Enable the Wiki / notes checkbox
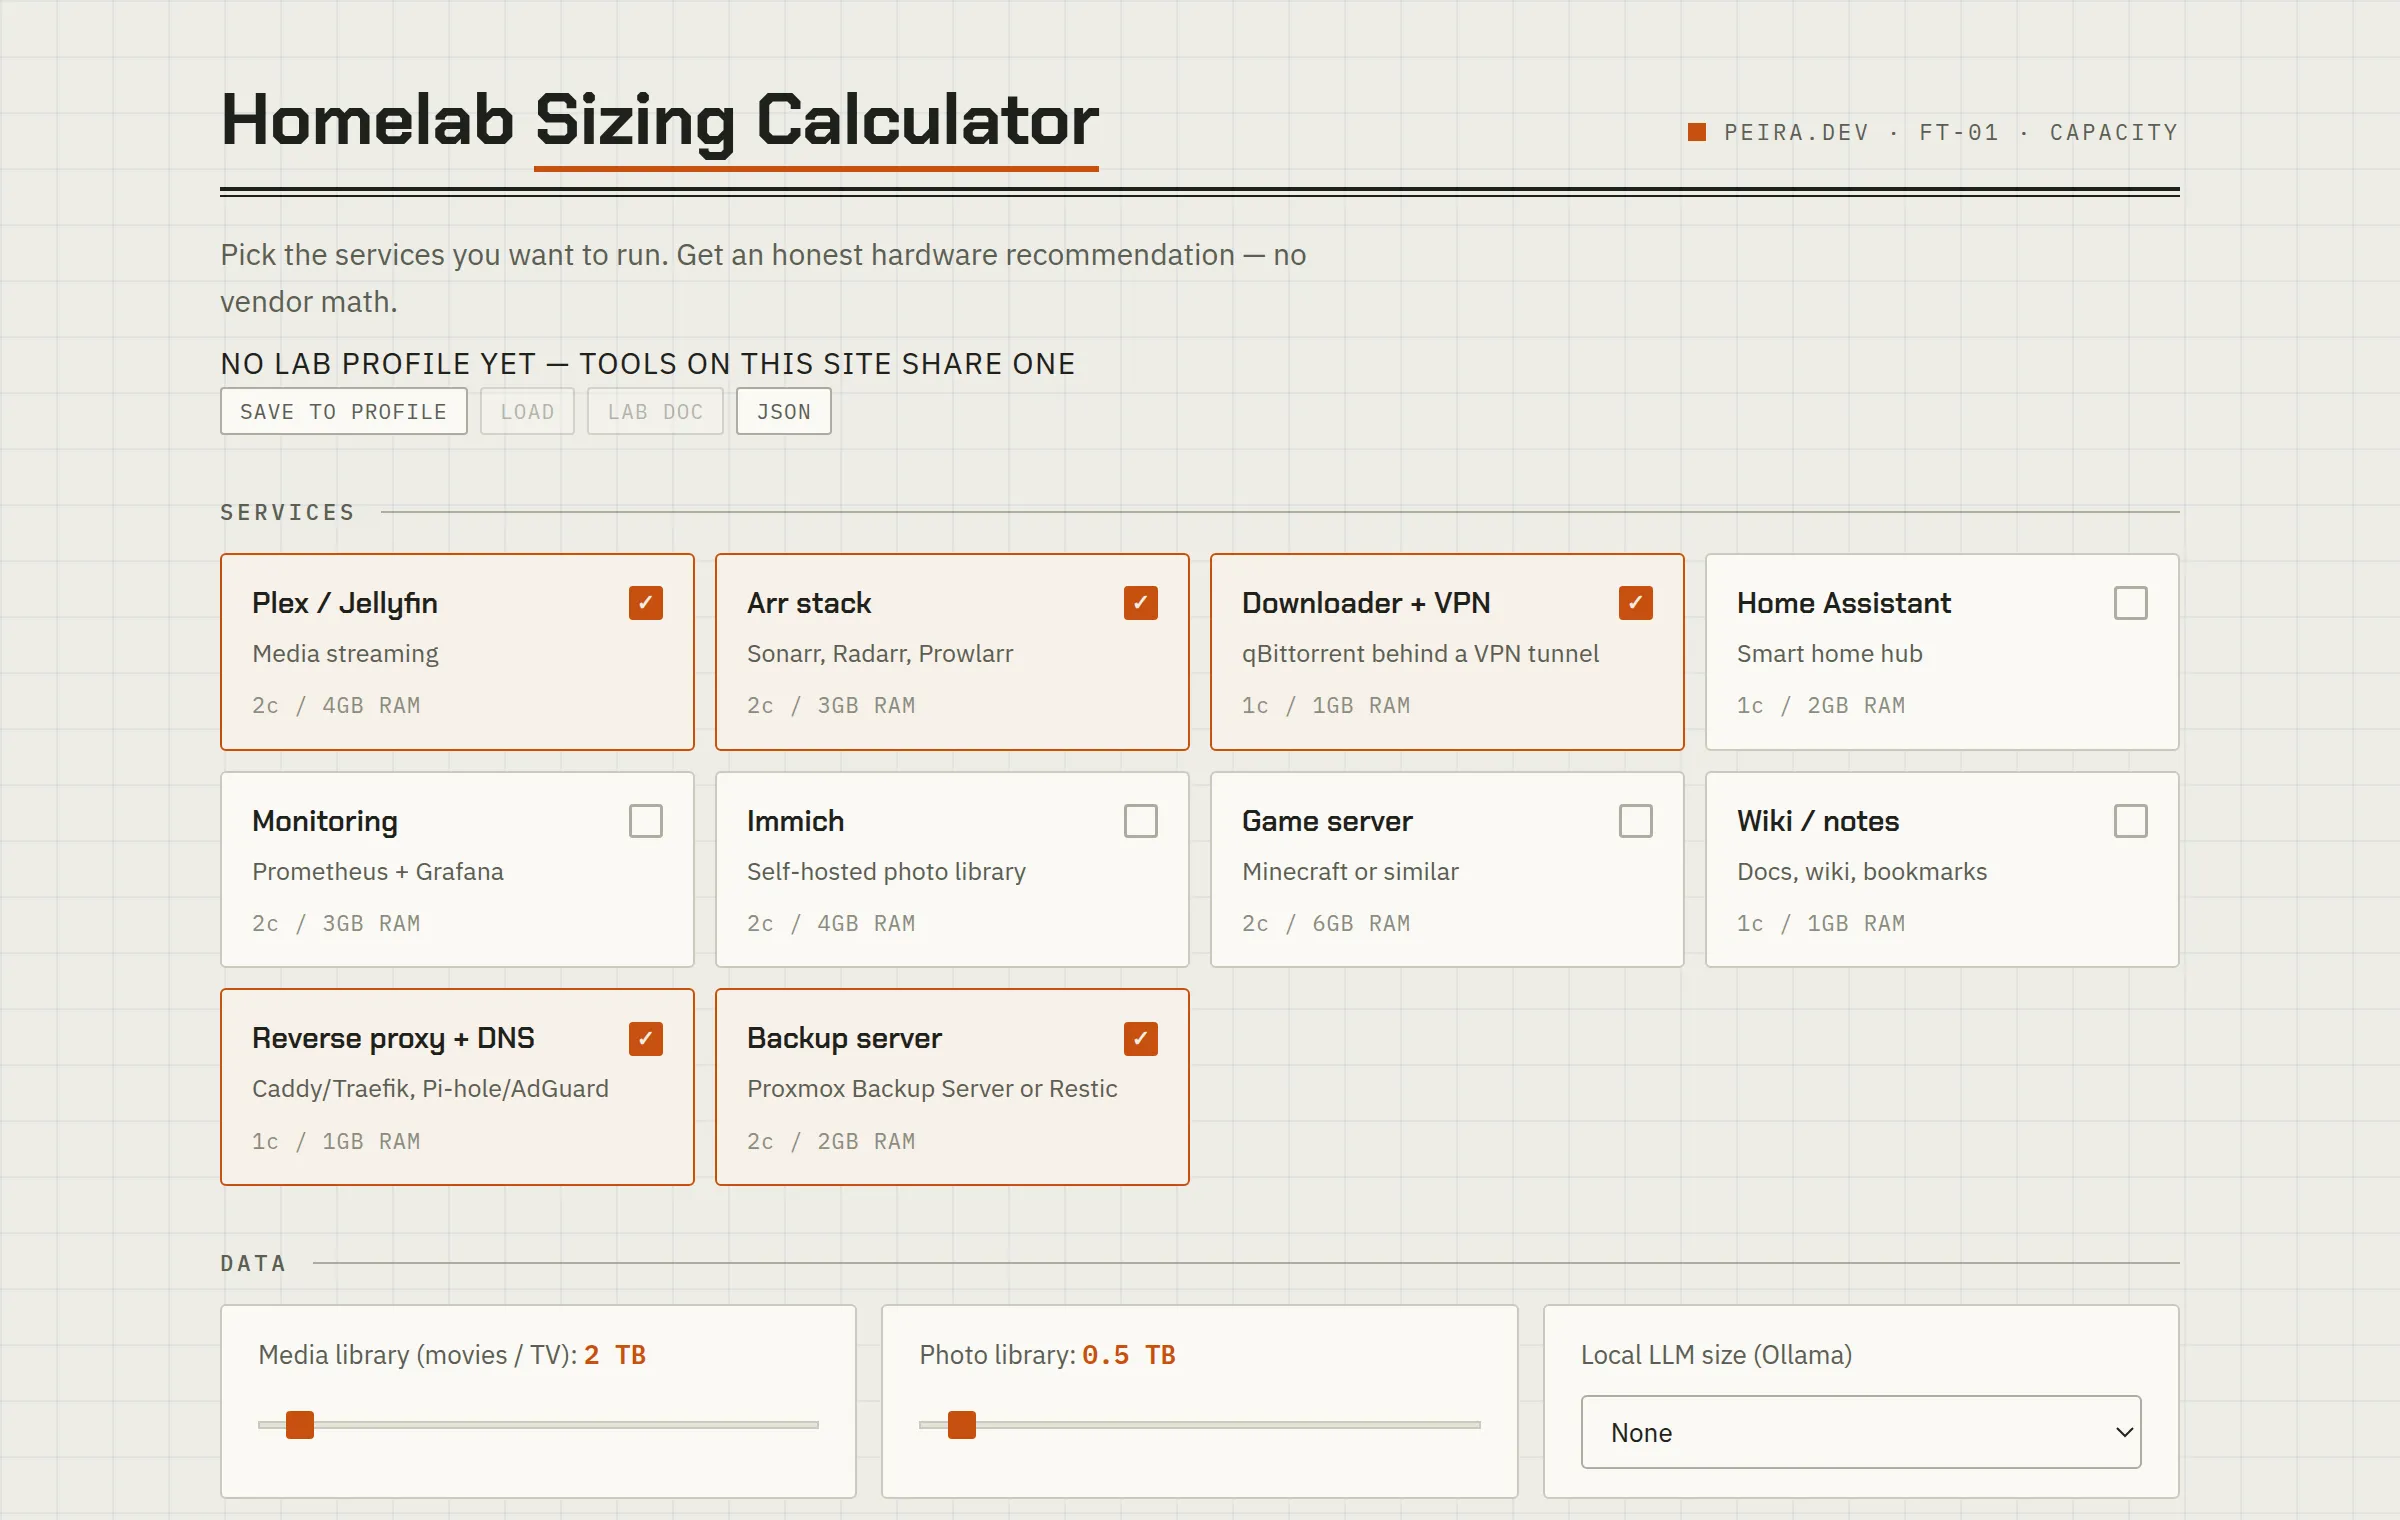This screenshot has height=1520, width=2400. (x=2131, y=821)
